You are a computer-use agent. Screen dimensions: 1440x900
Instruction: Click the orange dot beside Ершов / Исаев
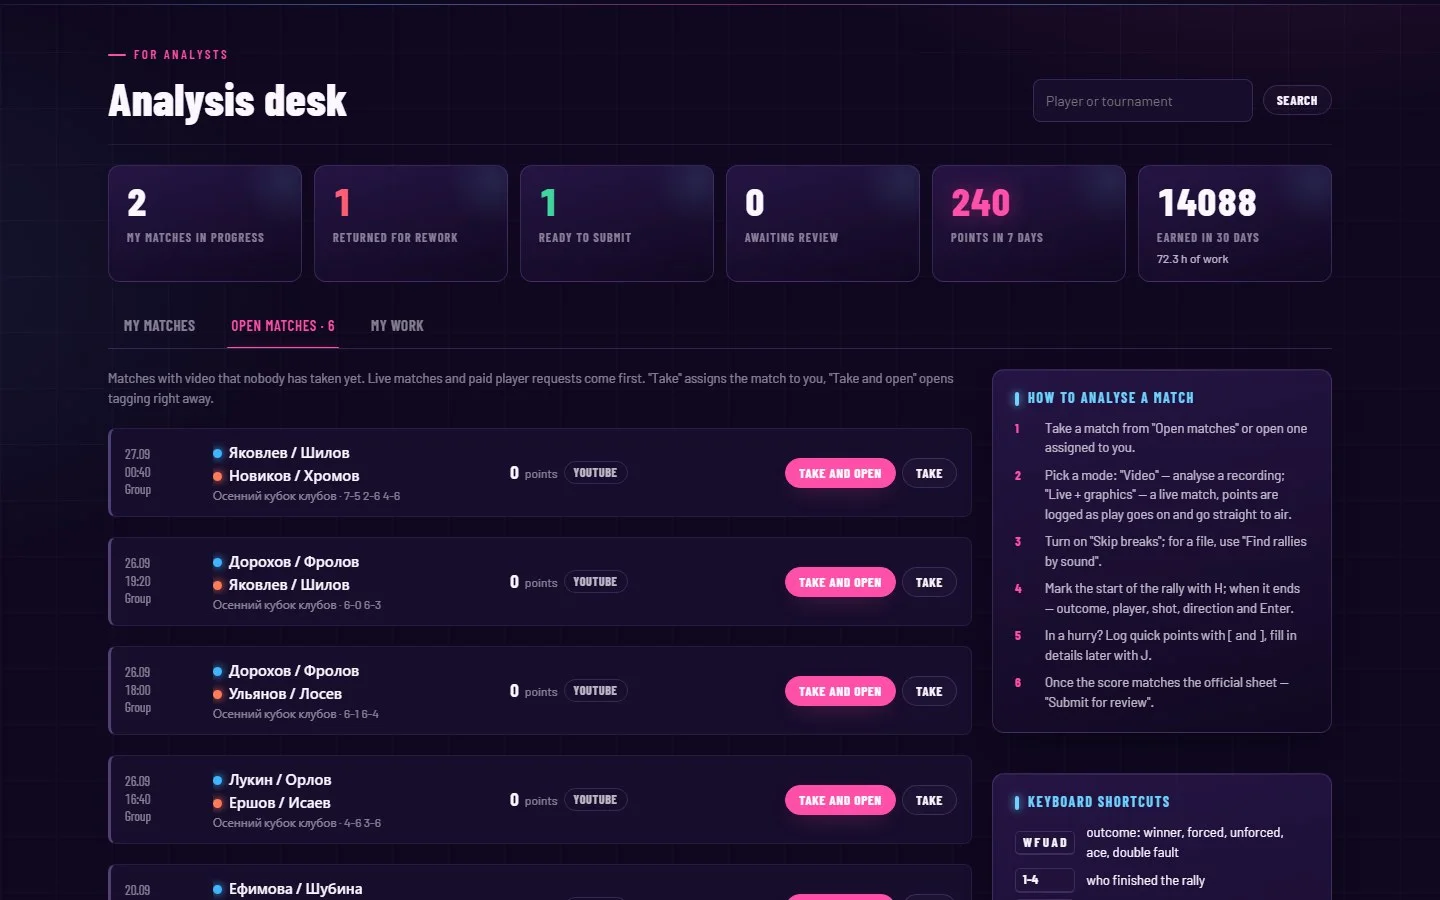pyautogui.click(x=218, y=803)
